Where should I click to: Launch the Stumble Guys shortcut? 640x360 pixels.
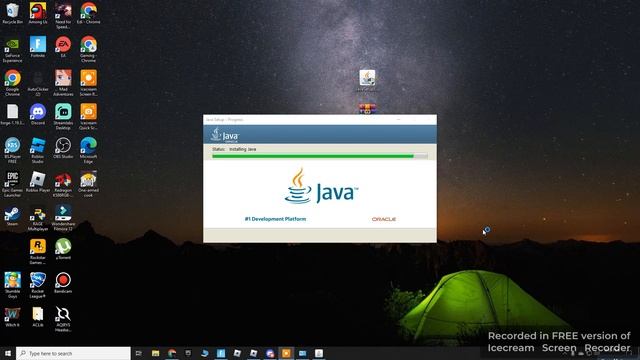coord(12,285)
